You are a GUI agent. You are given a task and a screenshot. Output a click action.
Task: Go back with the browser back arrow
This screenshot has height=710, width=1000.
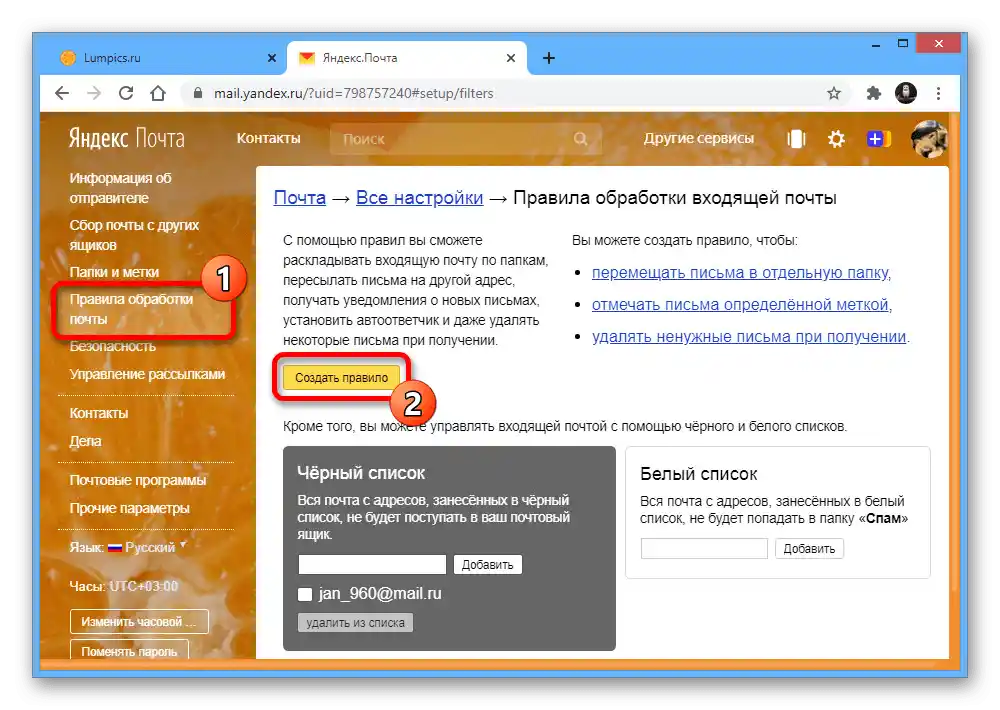[62, 93]
